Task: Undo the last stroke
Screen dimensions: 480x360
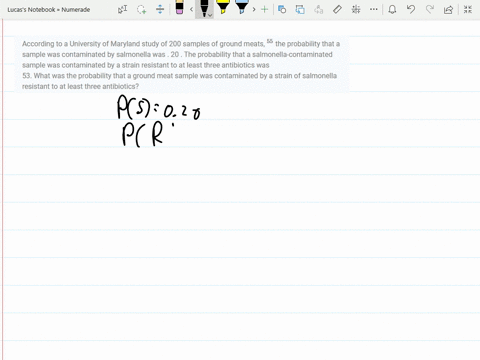Action: tap(411, 9)
